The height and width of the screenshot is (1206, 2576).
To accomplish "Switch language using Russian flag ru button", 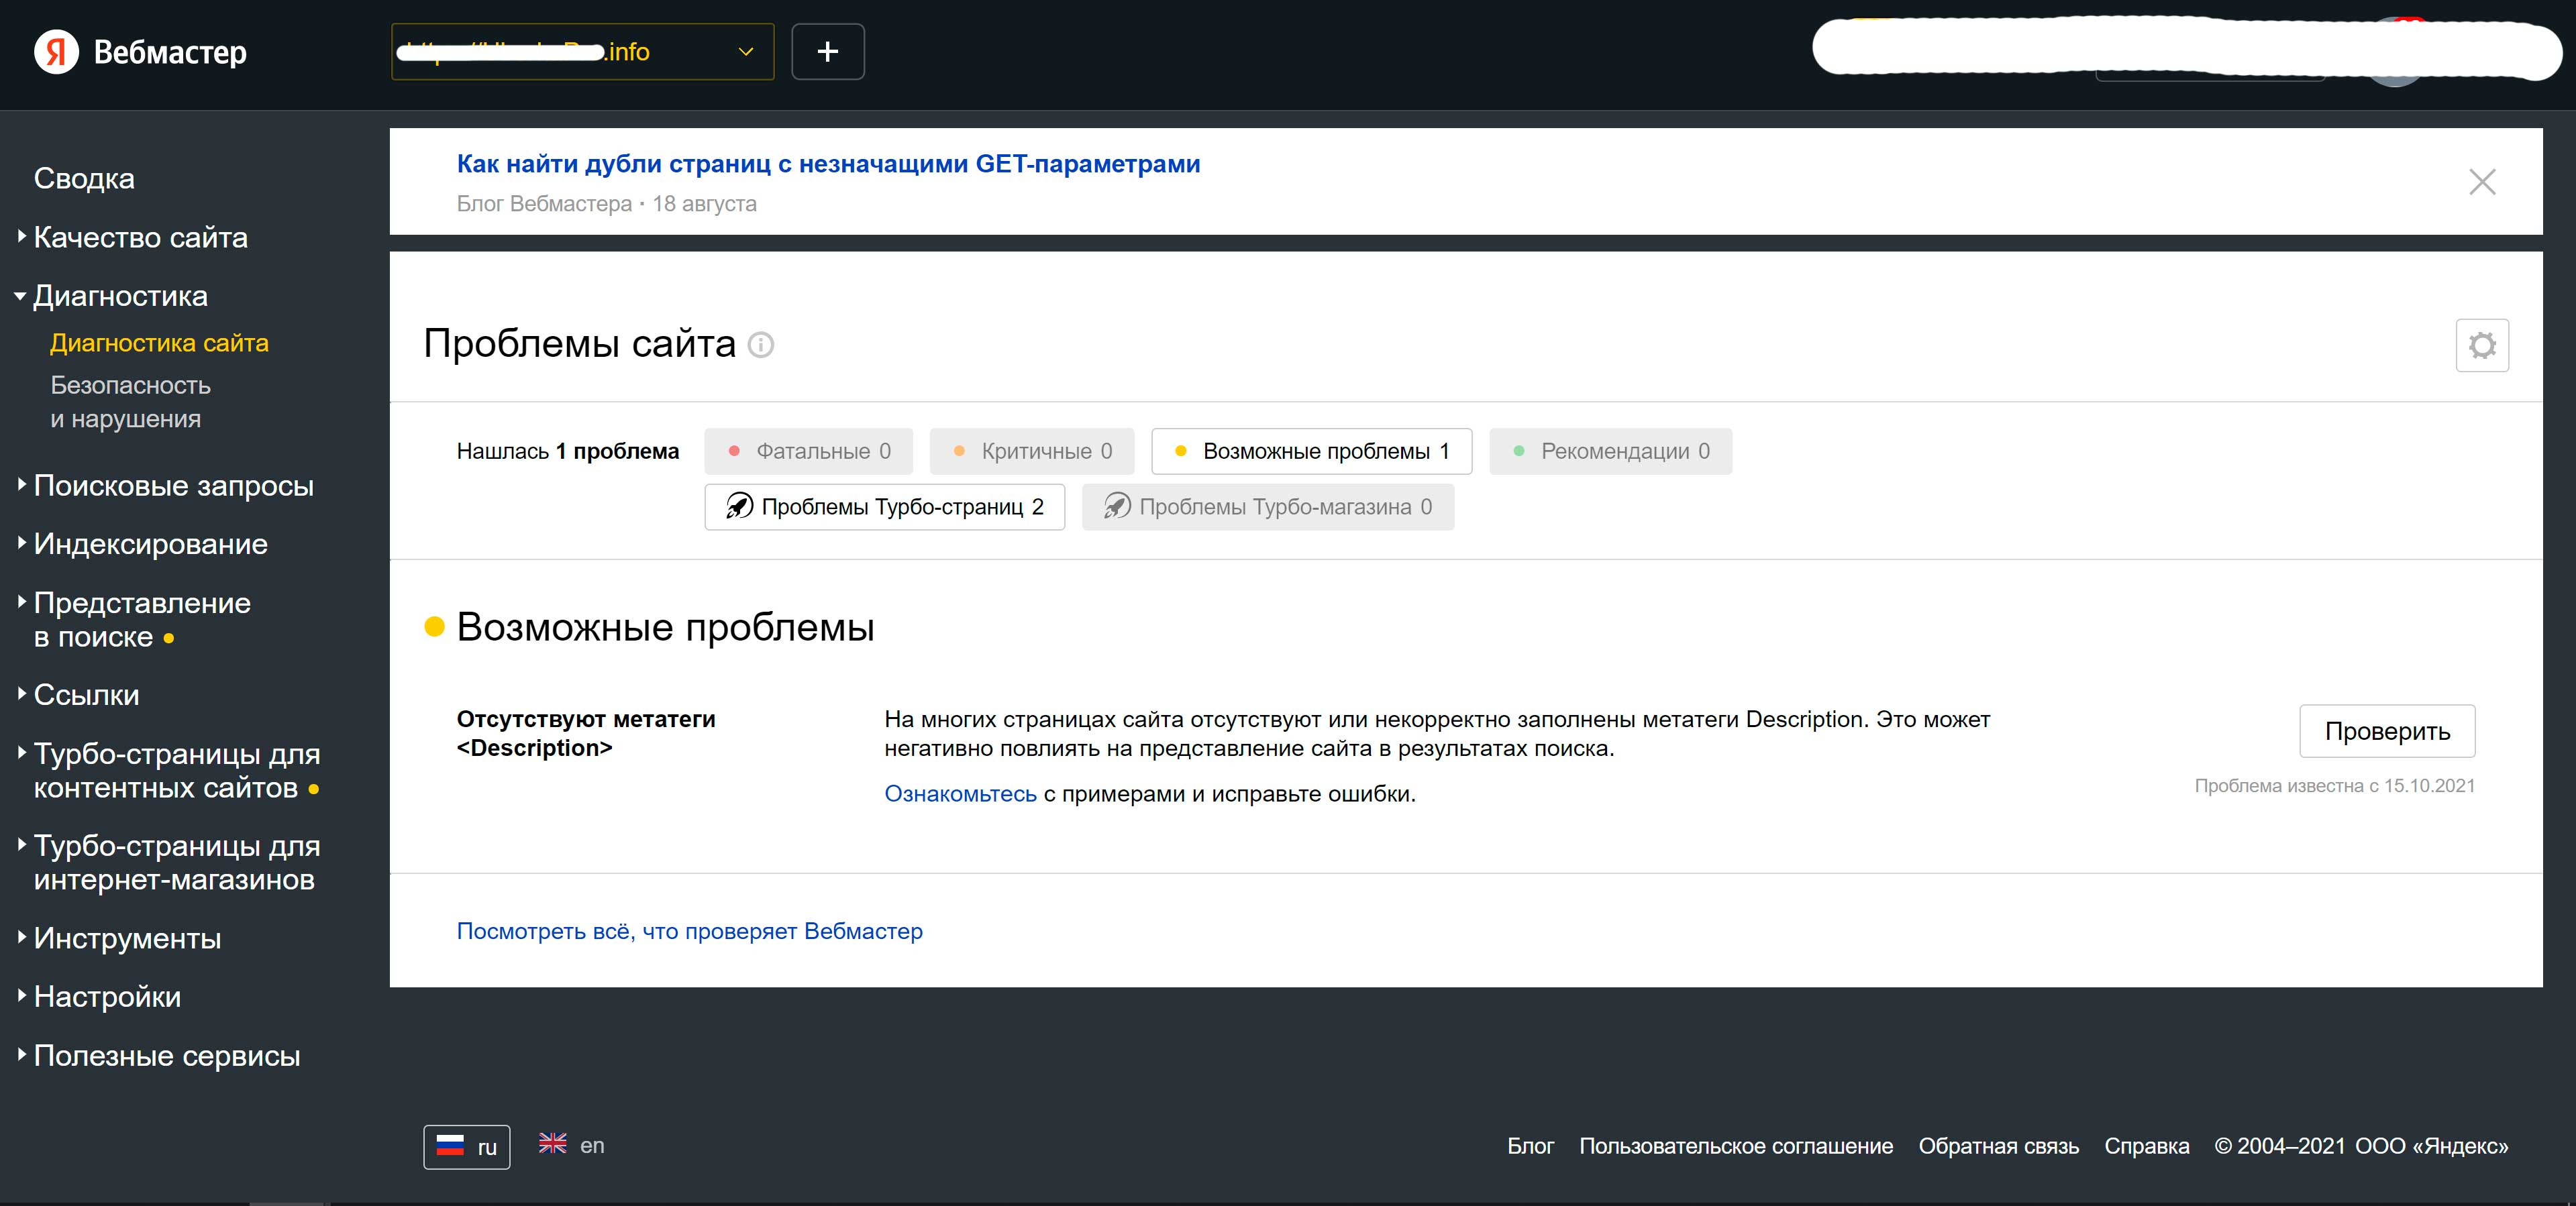I will point(467,1146).
